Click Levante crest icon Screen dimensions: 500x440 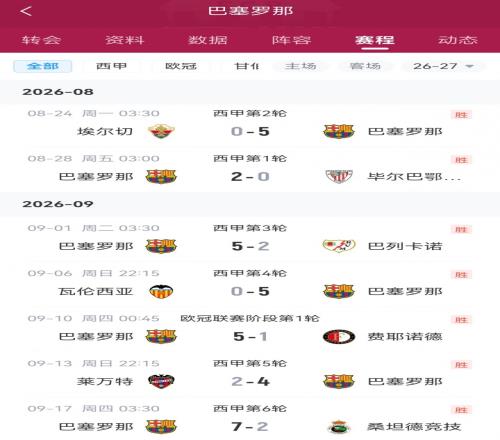161,381
